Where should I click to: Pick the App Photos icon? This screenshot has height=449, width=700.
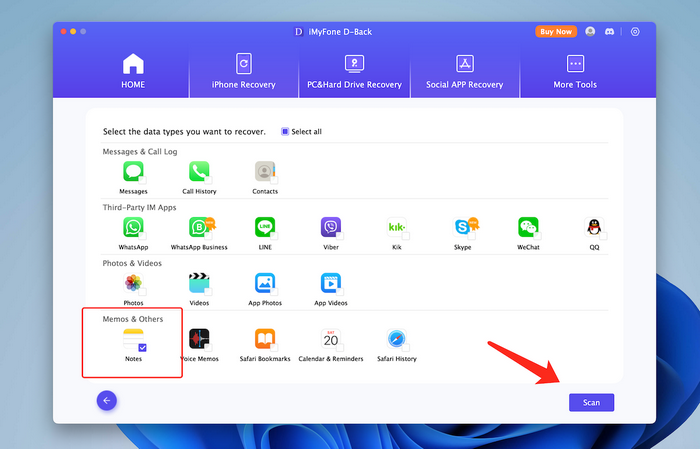[x=265, y=283]
